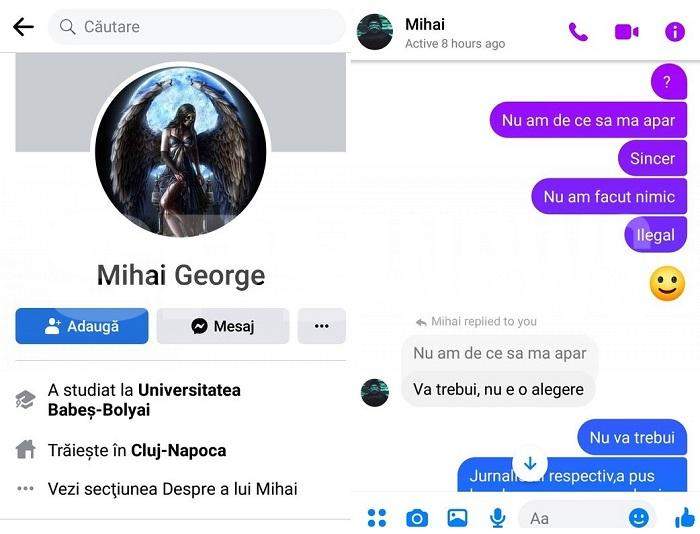Open Universitatea Babeș-Bolyai link

point(144,400)
